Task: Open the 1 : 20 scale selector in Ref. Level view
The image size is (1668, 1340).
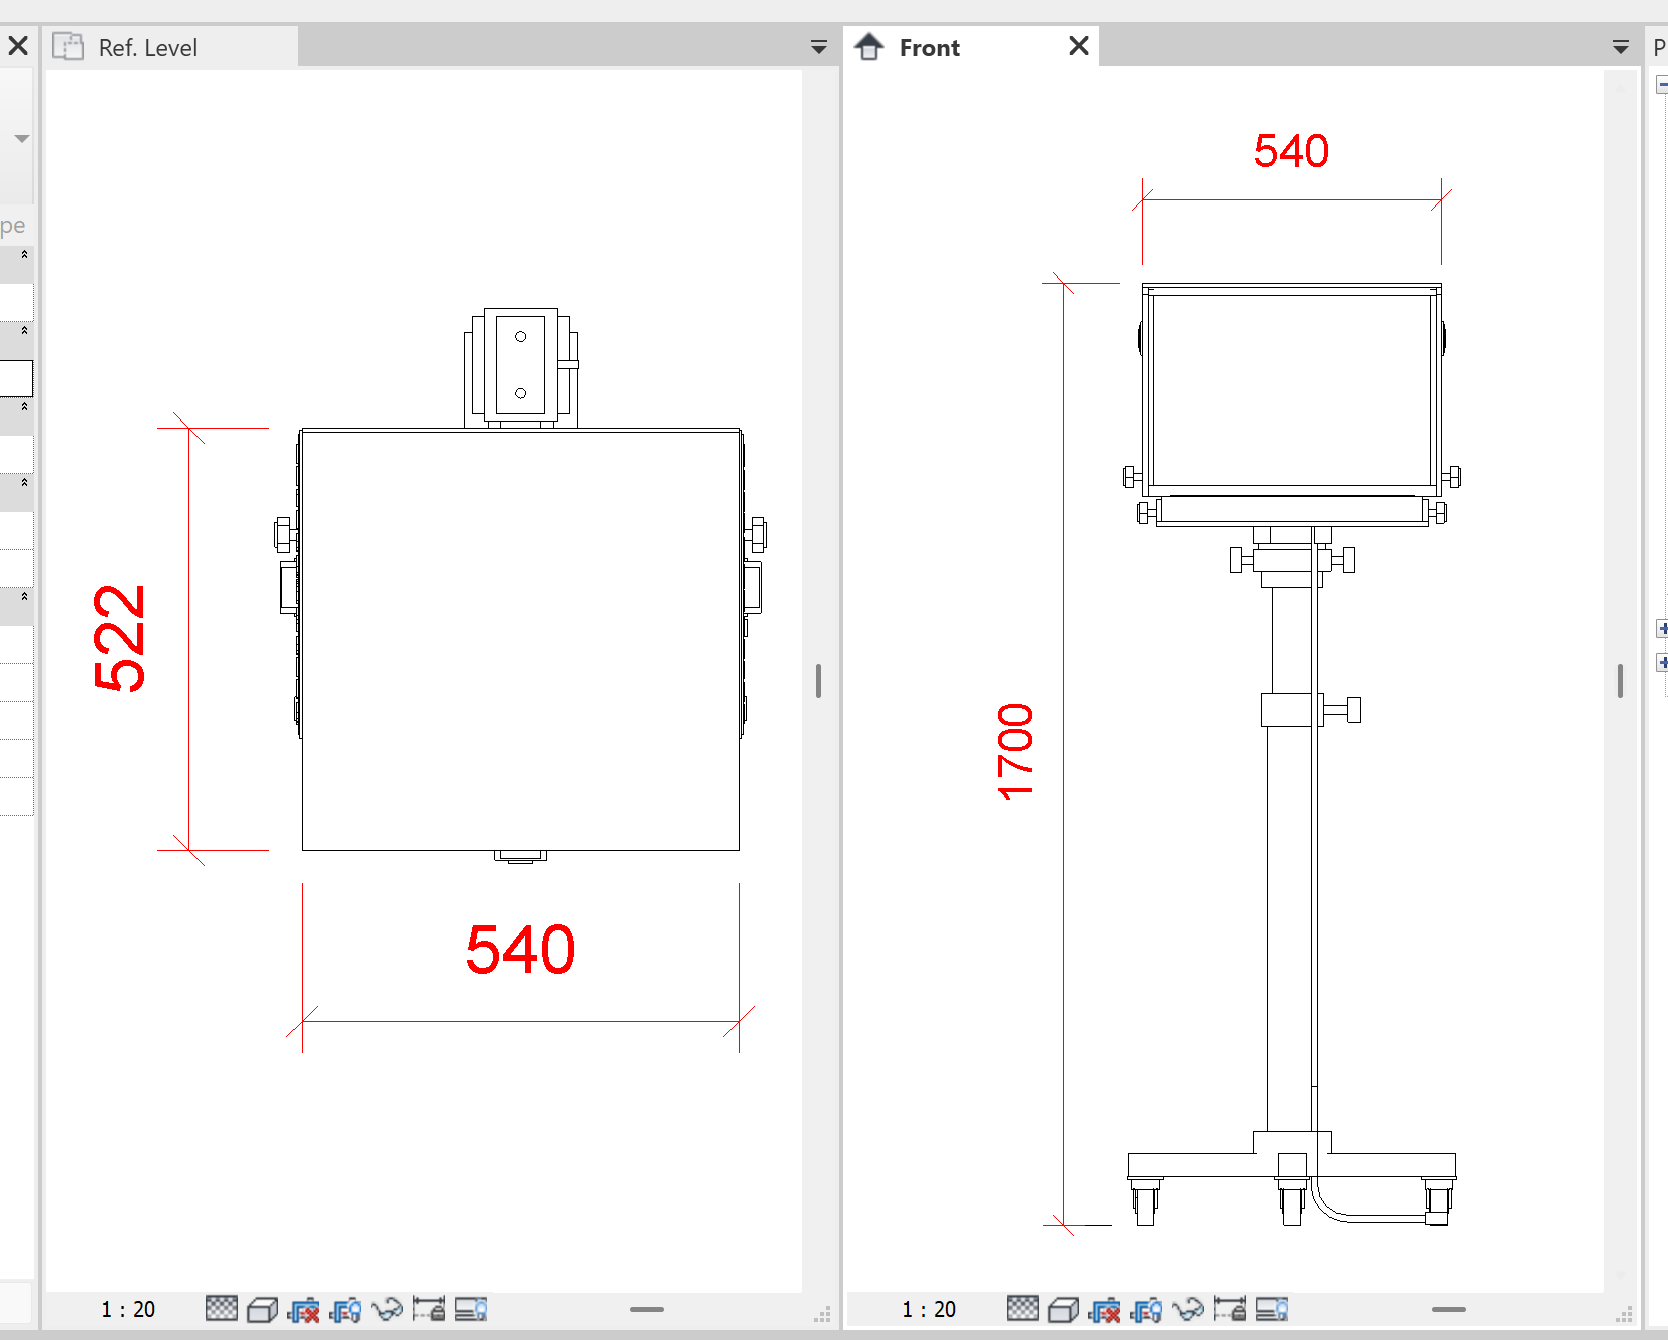Action: point(128,1309)
